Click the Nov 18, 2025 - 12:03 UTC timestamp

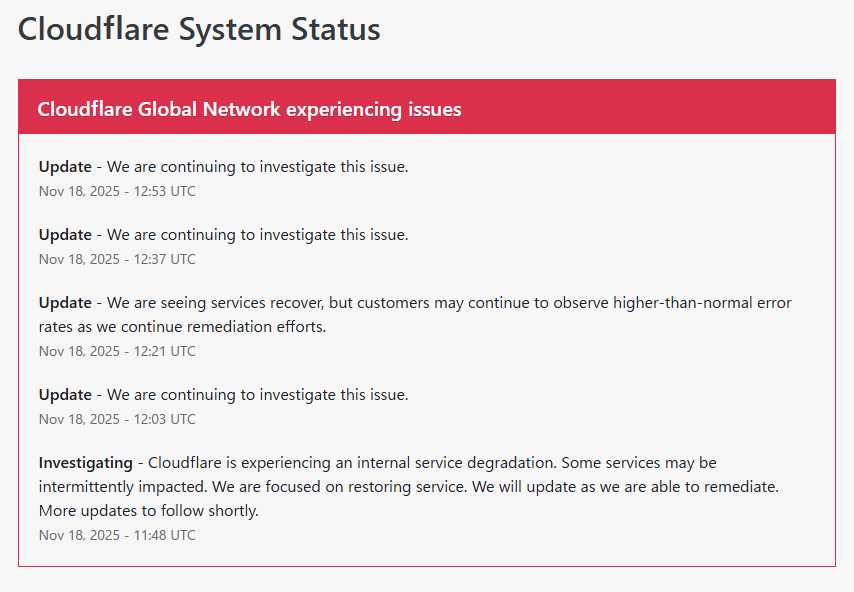pos(117,419)
